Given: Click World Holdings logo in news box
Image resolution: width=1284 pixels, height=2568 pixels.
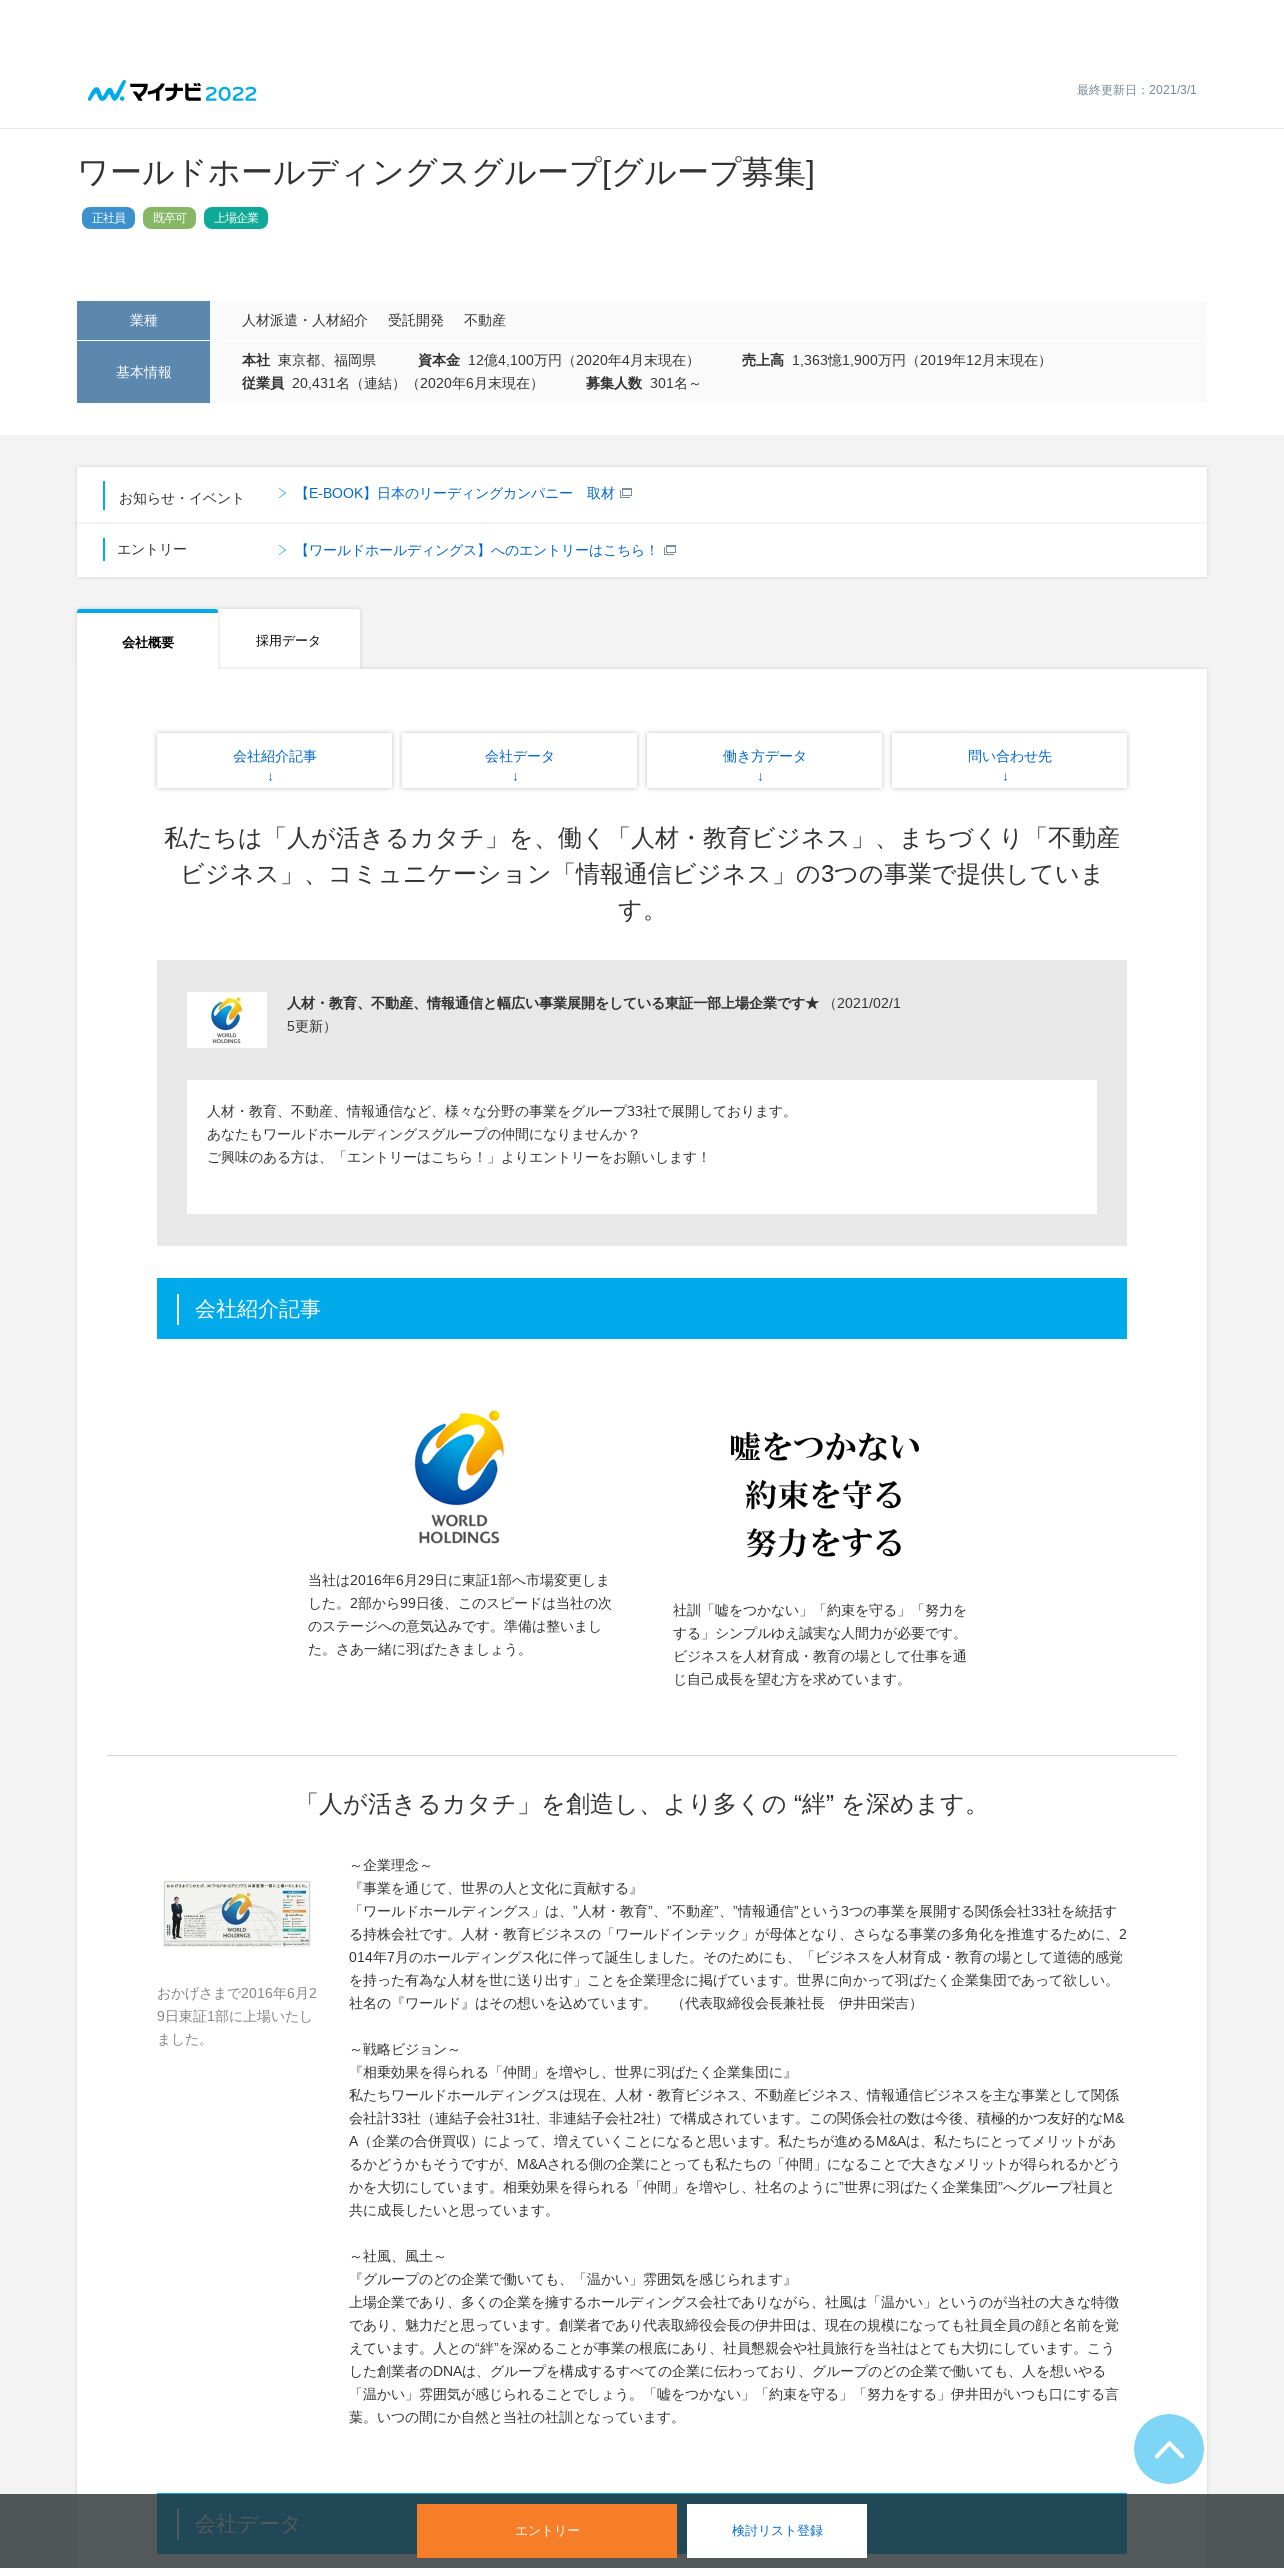Looking at the screenshot, I should (x=227, y=1020).
